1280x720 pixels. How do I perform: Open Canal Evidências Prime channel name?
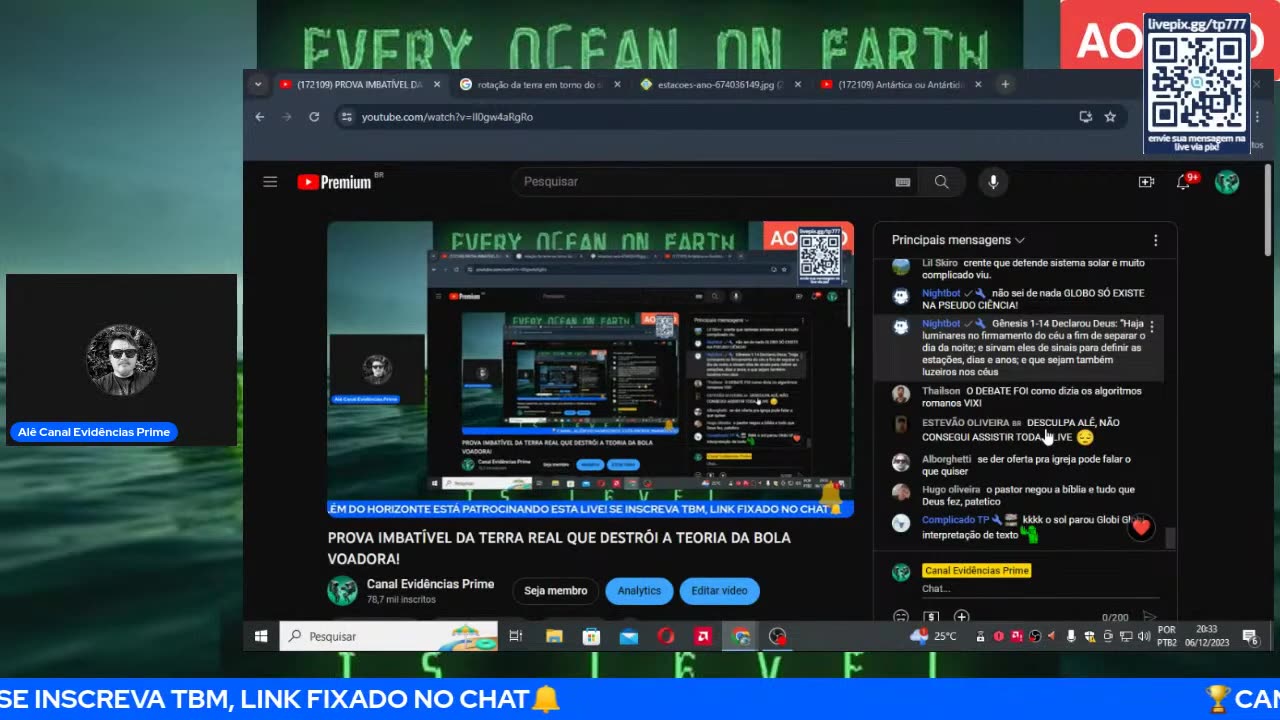point(430,584)
